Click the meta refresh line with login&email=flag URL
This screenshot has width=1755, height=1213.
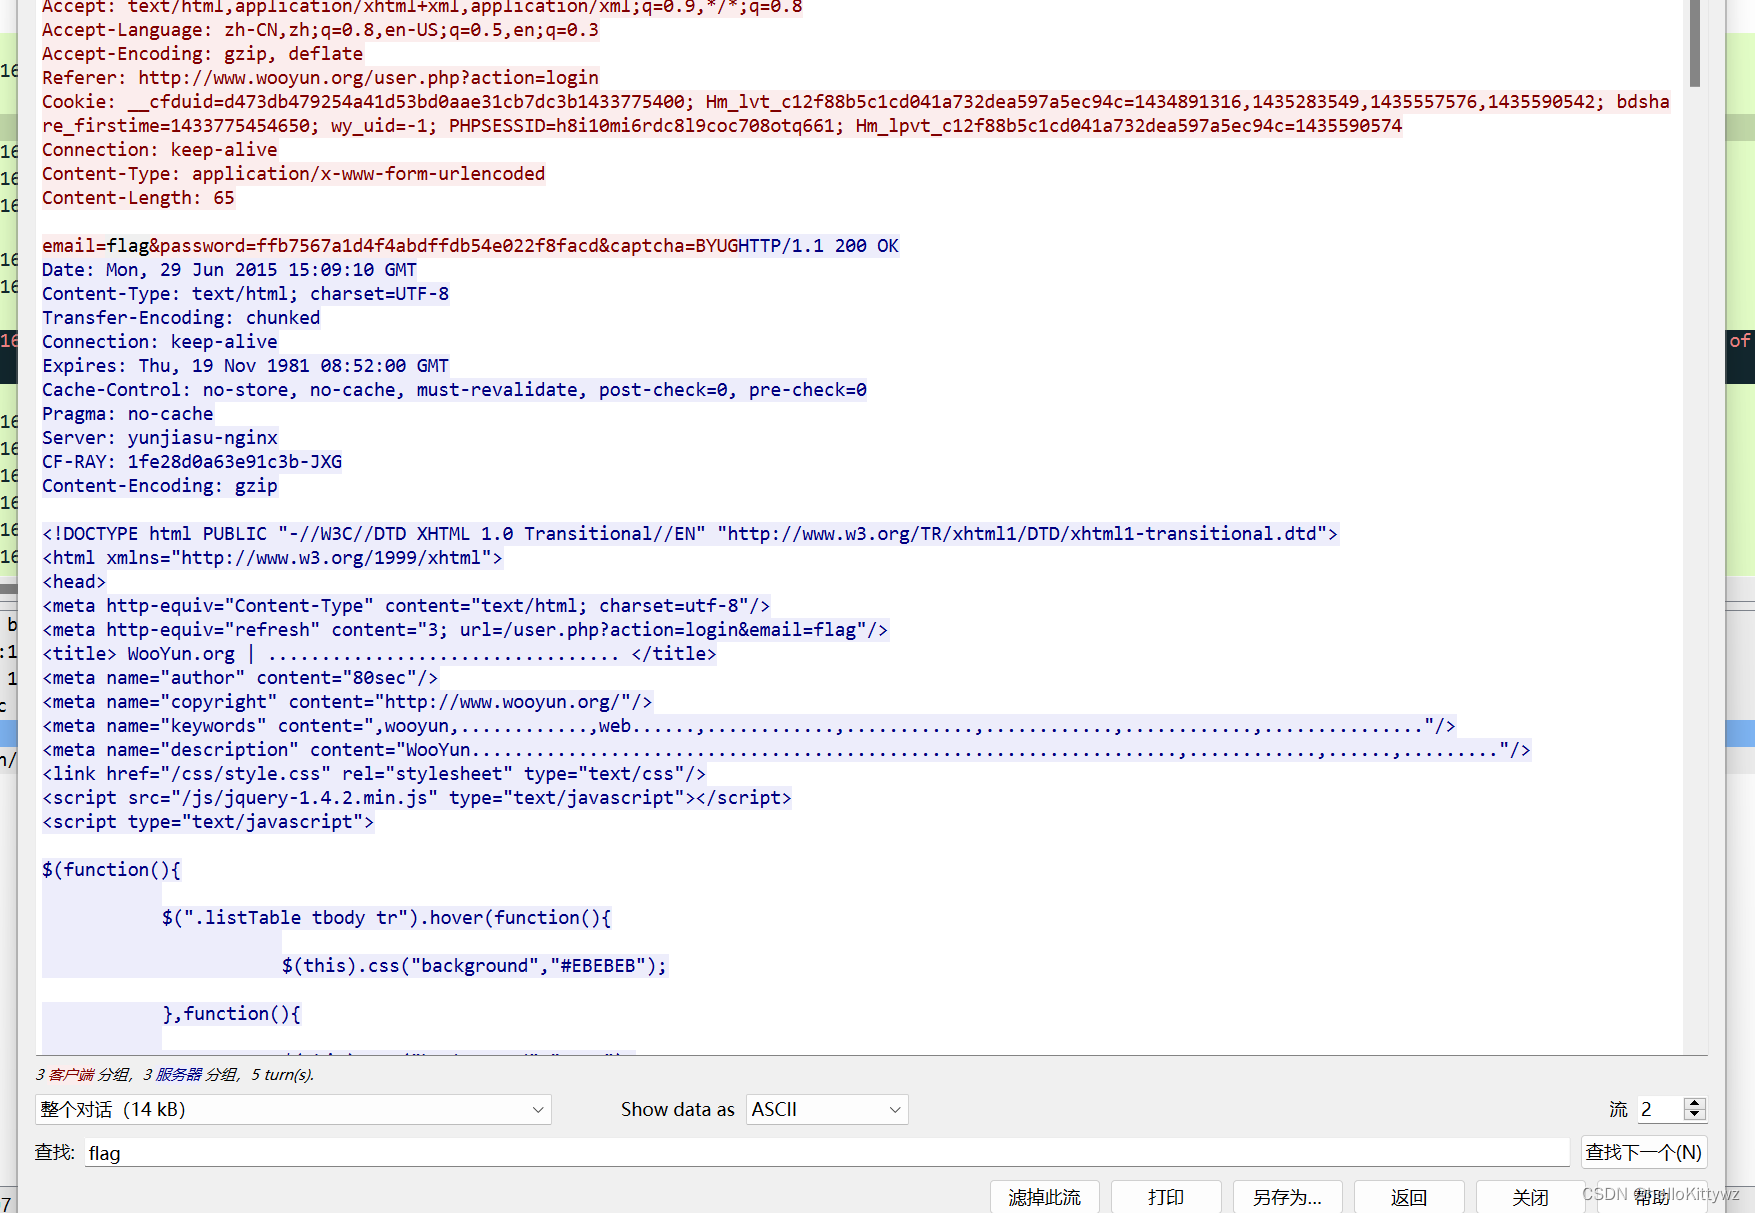465,630
